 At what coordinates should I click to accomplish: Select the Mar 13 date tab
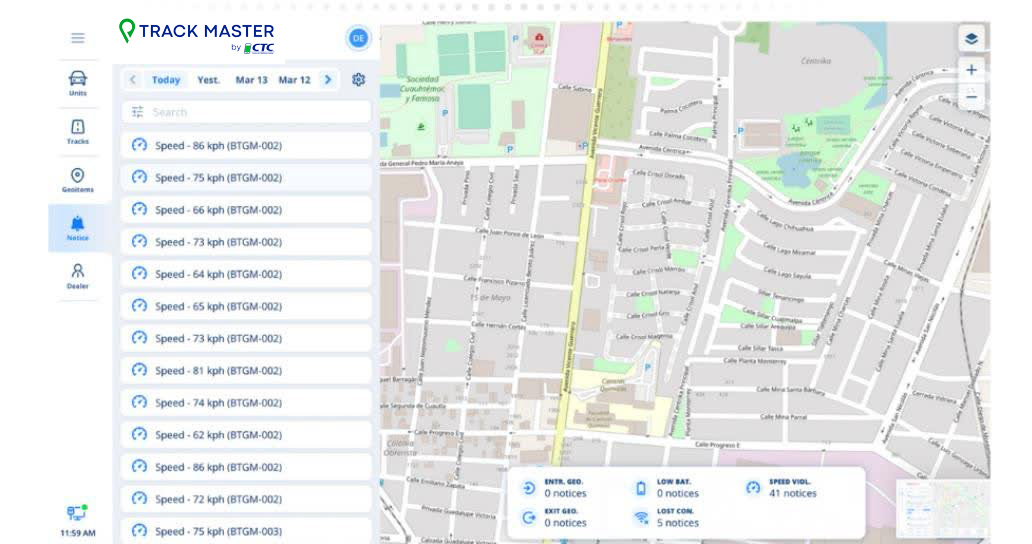251,80
